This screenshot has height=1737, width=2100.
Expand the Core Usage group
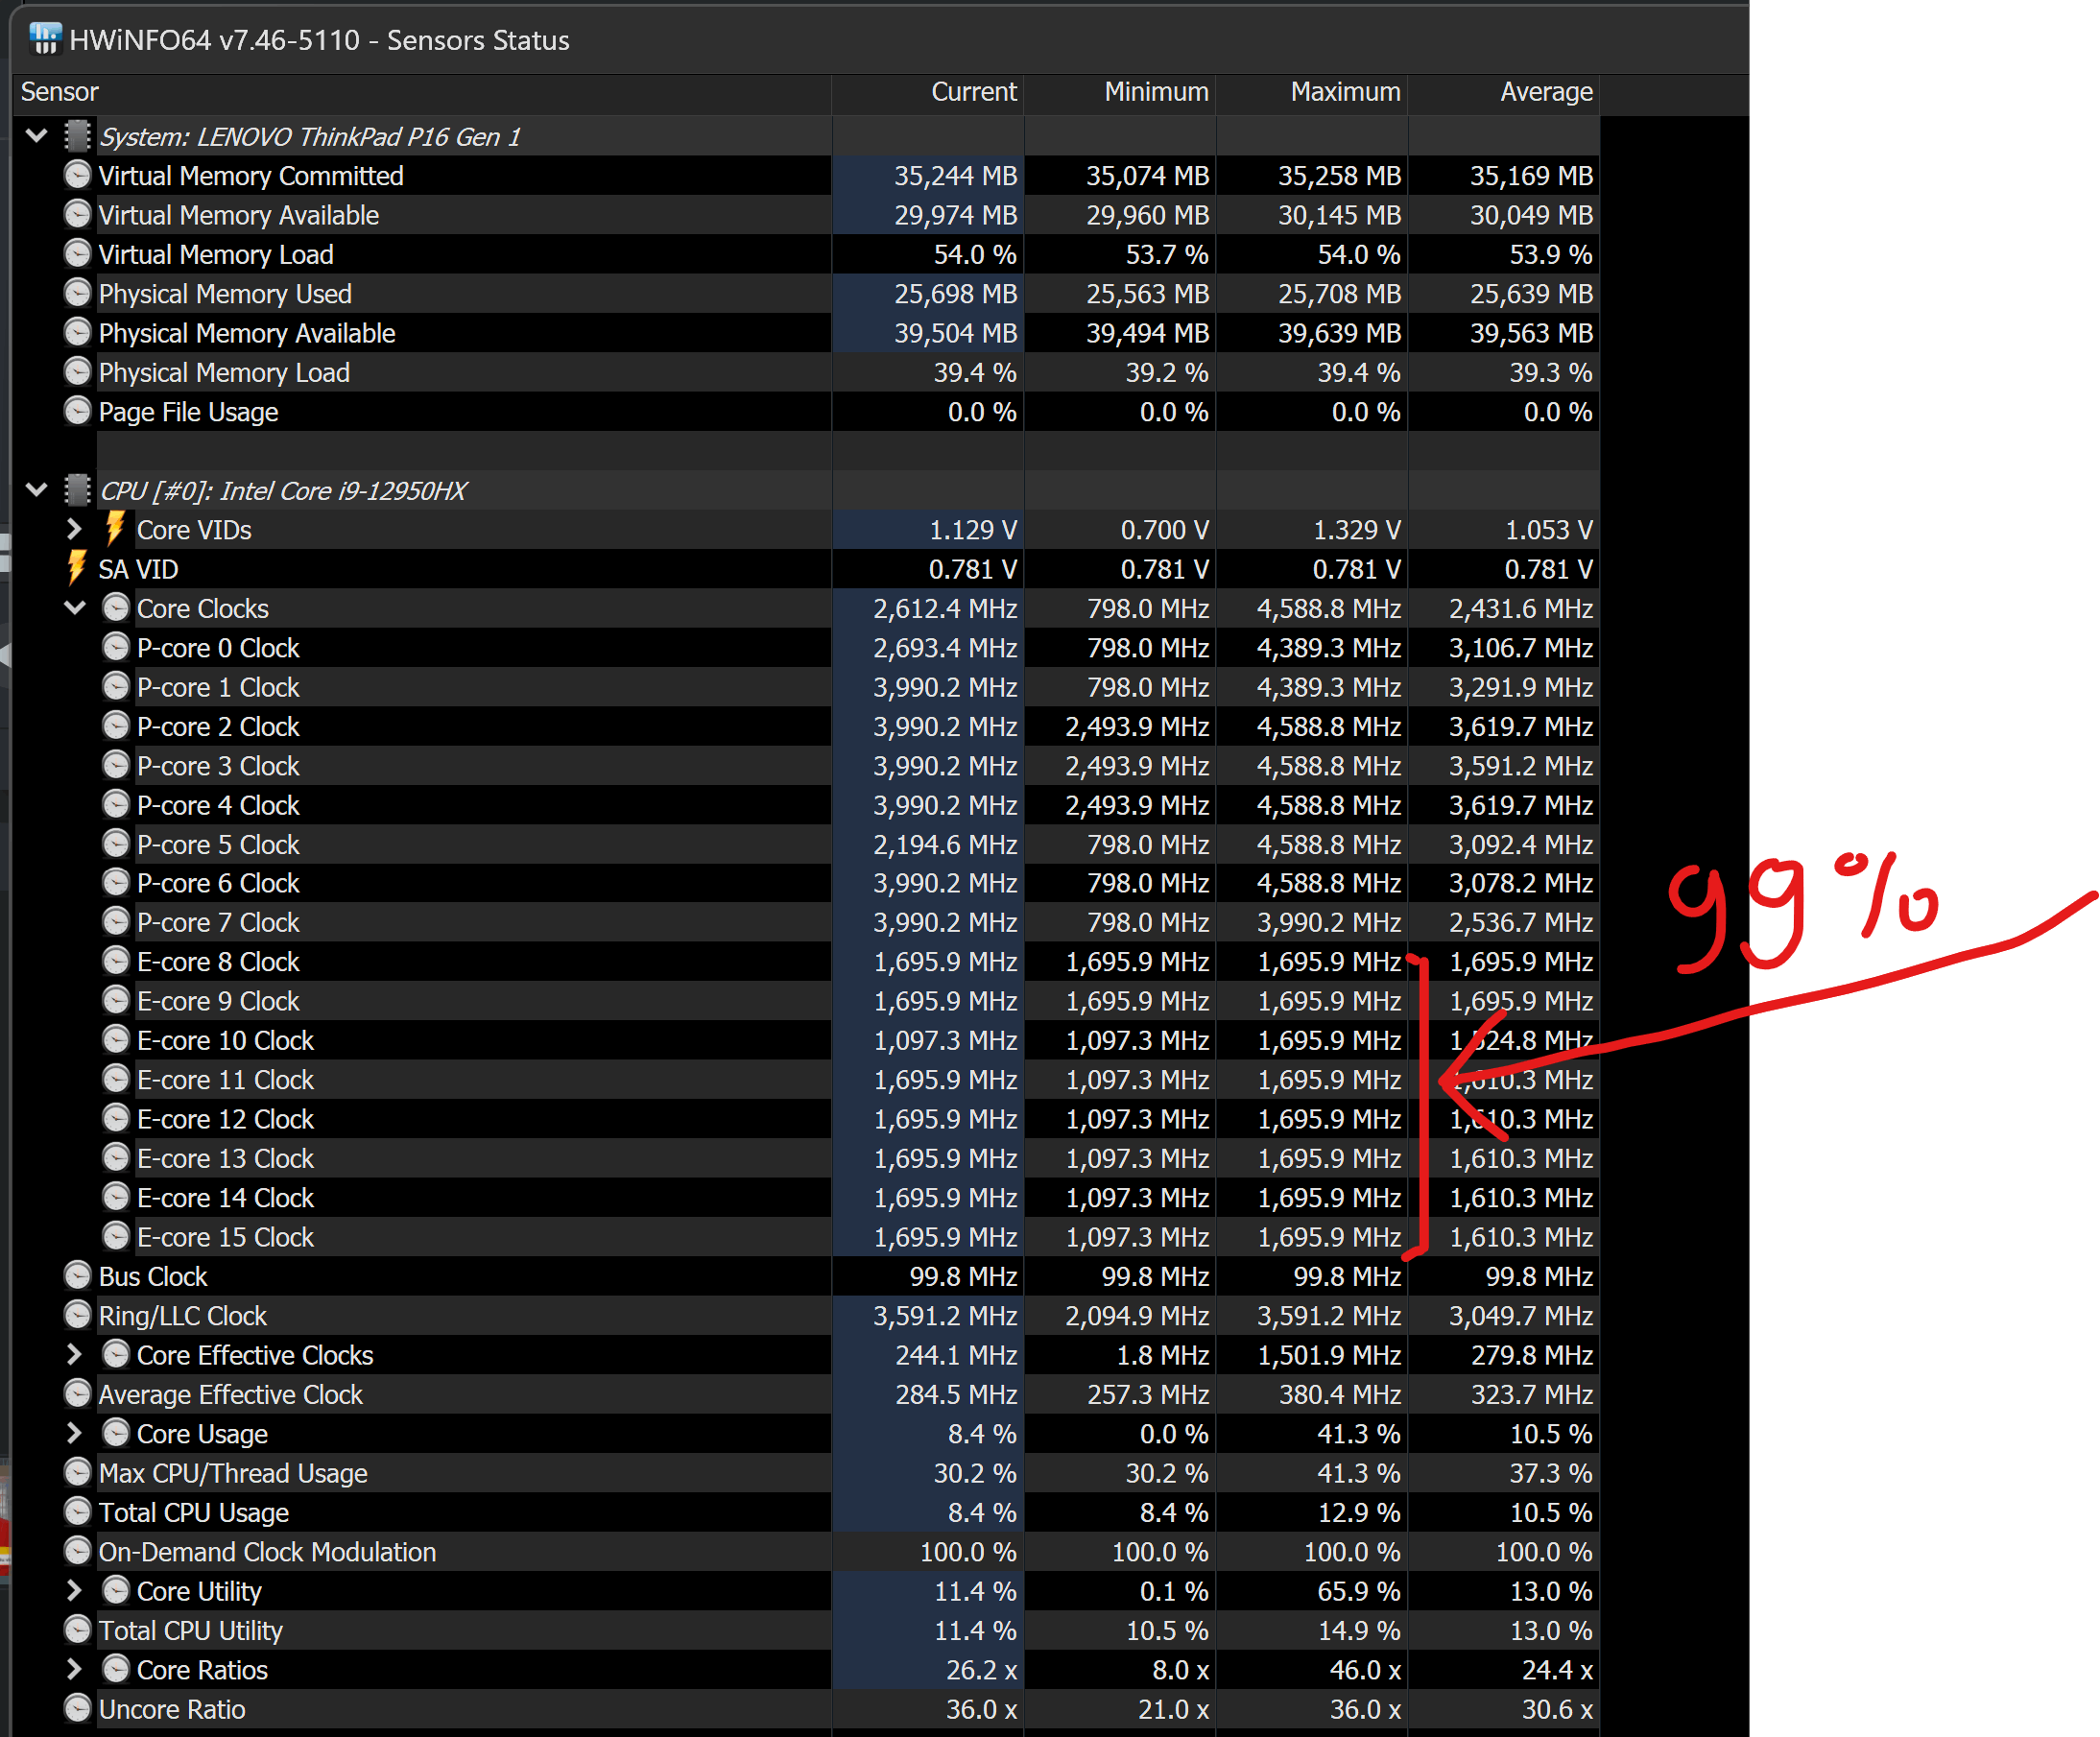74,1433
